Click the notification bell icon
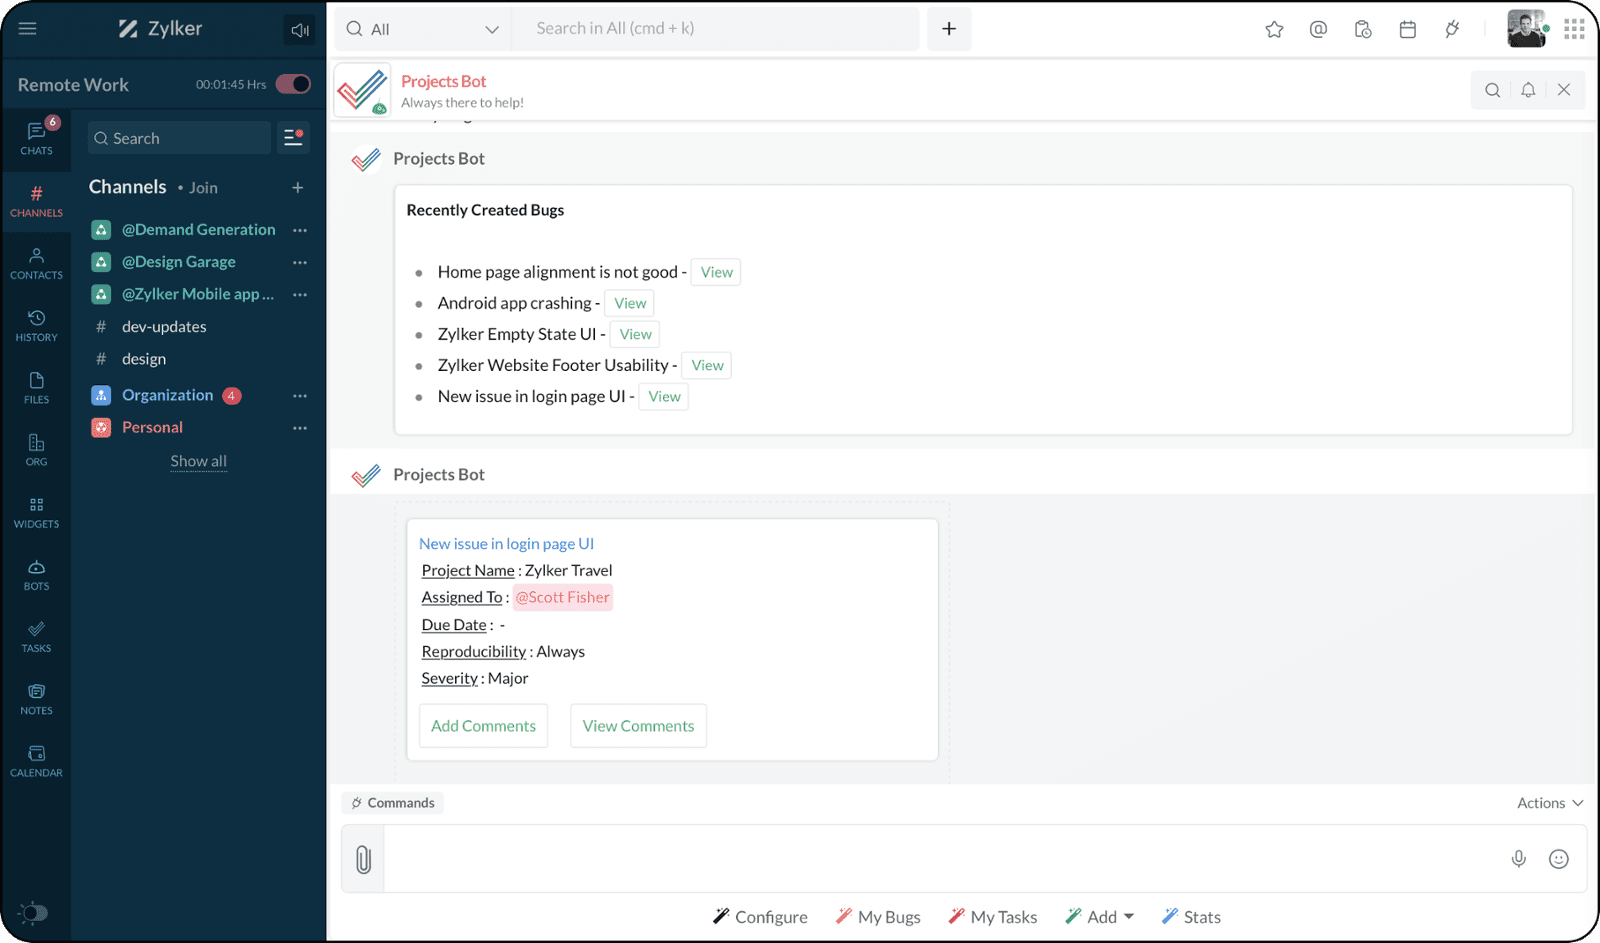 pos(1528,90)
